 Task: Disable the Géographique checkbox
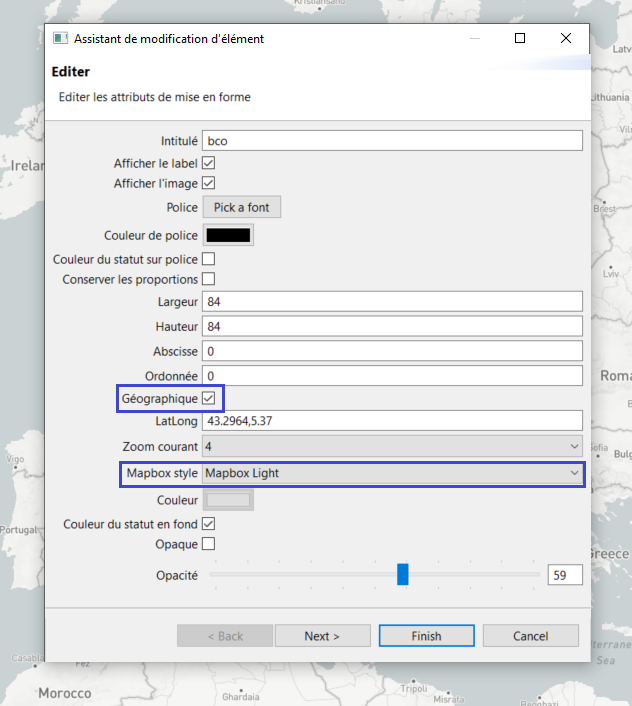click(209, 398)
